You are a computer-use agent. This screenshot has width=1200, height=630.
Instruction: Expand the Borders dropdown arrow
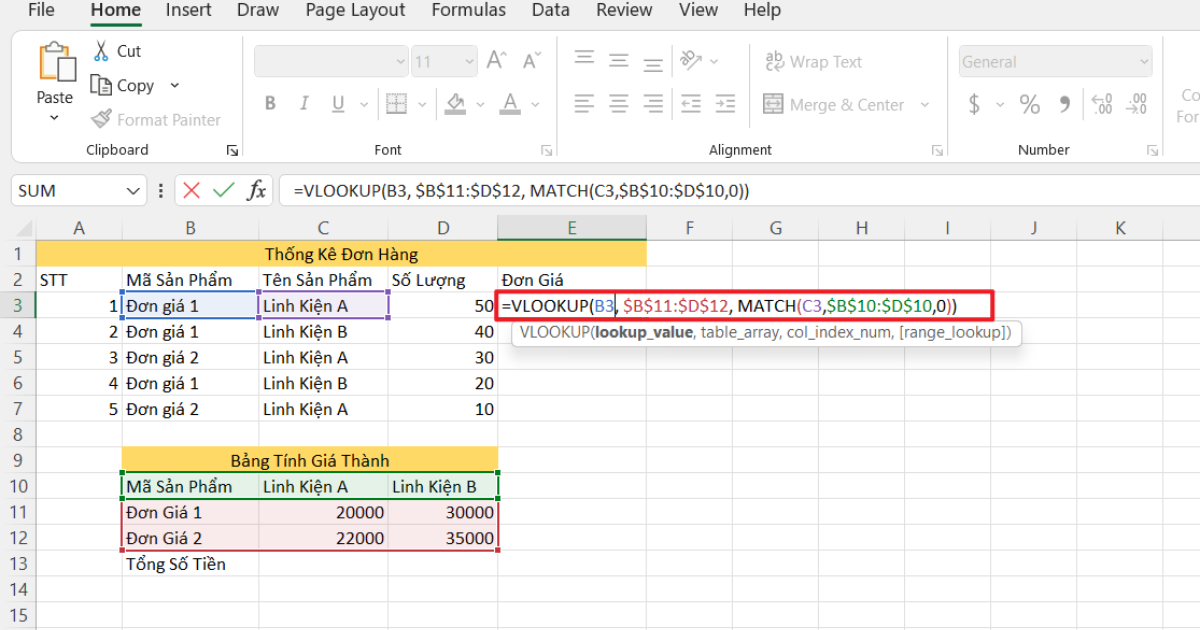(x=424, y=104)
